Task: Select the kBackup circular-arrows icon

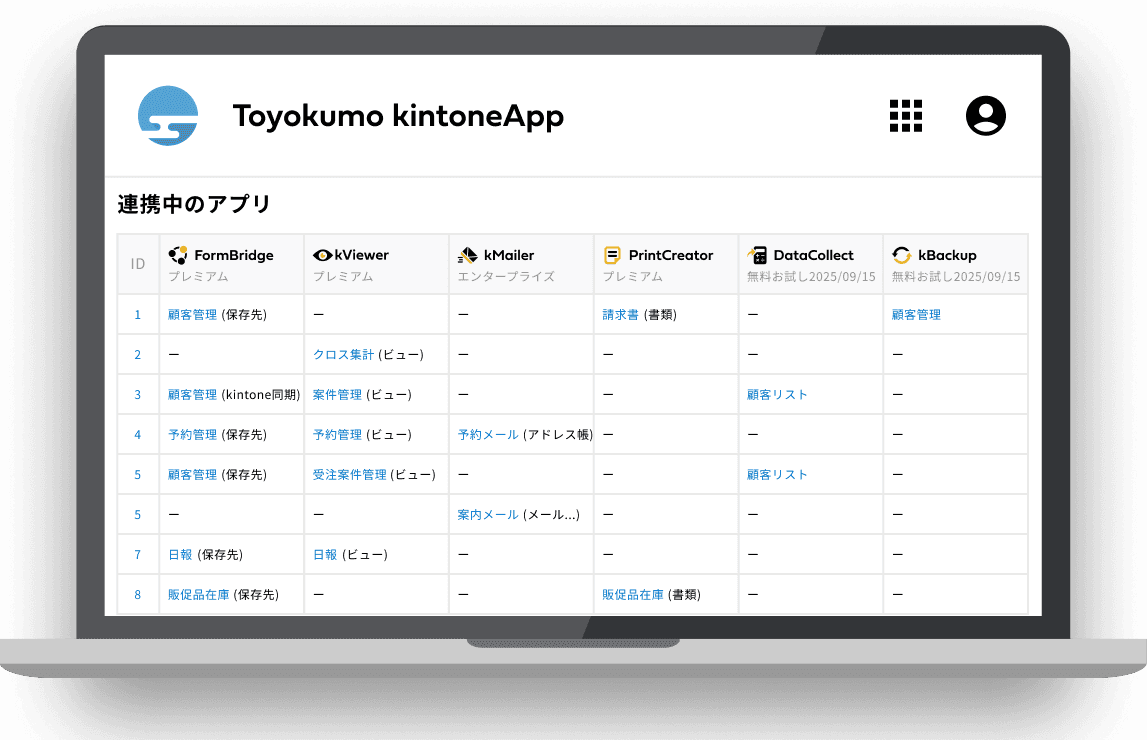Action: click(x=900, y=255)
